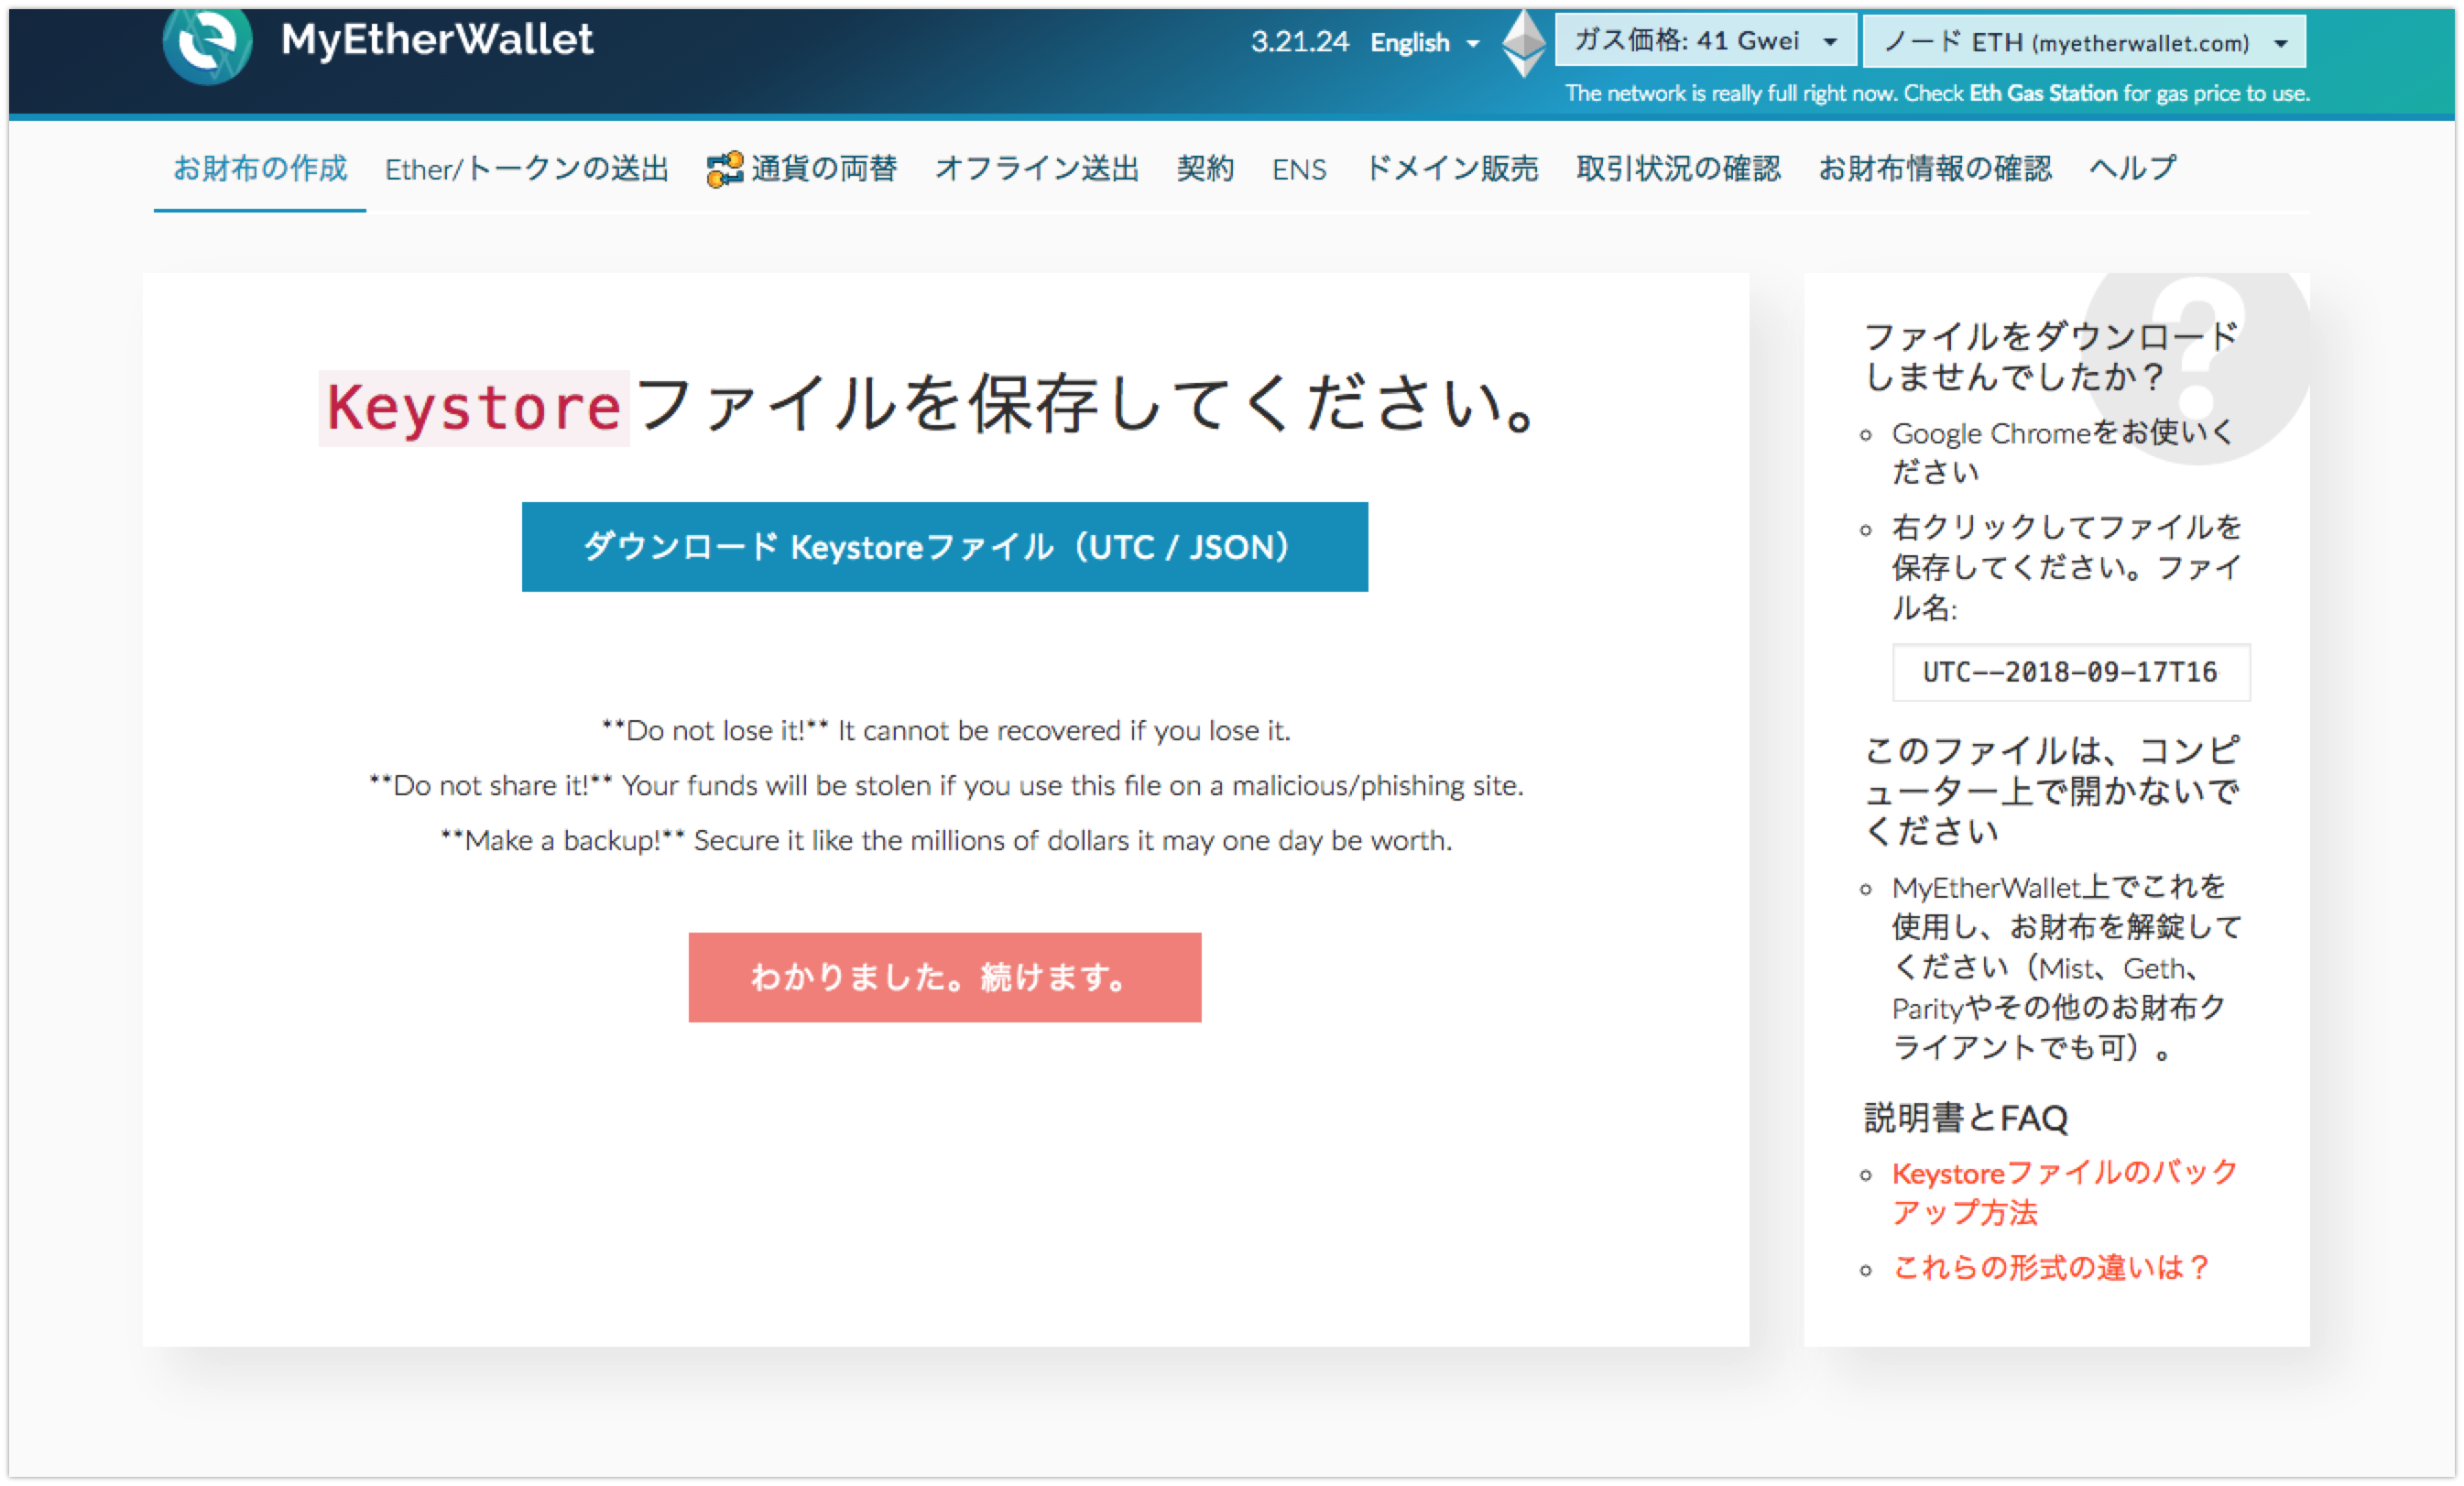Open ドメイン販売 tab
The height and width of the screenshot is (1486, 2464).
(x=1452, y=169)
